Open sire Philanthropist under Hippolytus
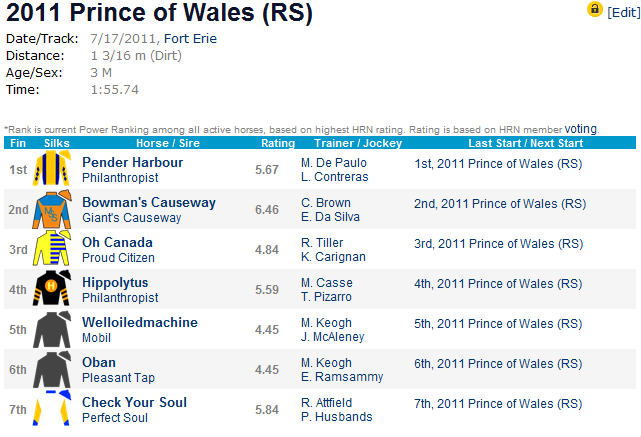The height and width of the screenshot is (437, 641). pyautogui.click(x=120, y=298)
